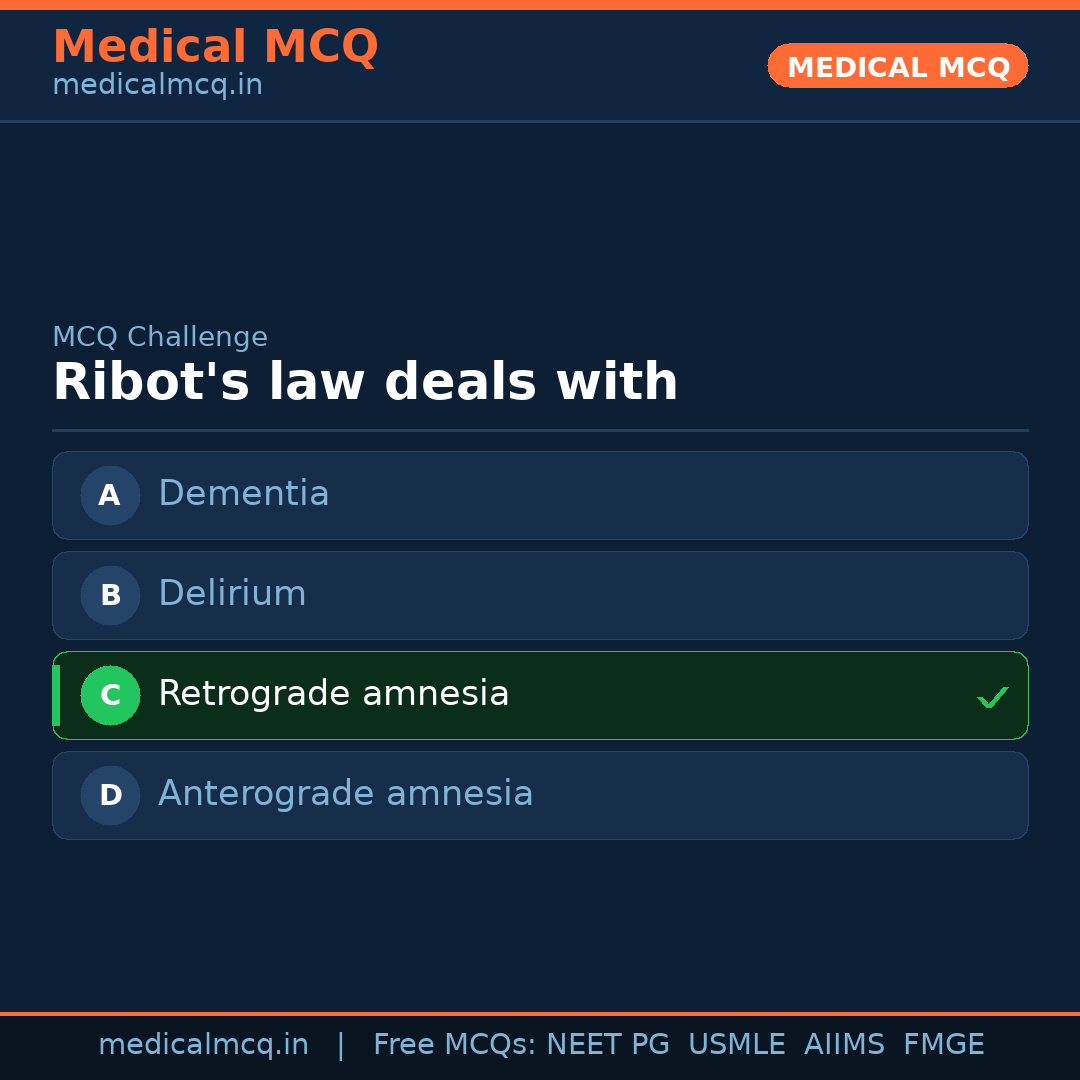Click the orange MEDICAL MCQ badge

(897, 66)
